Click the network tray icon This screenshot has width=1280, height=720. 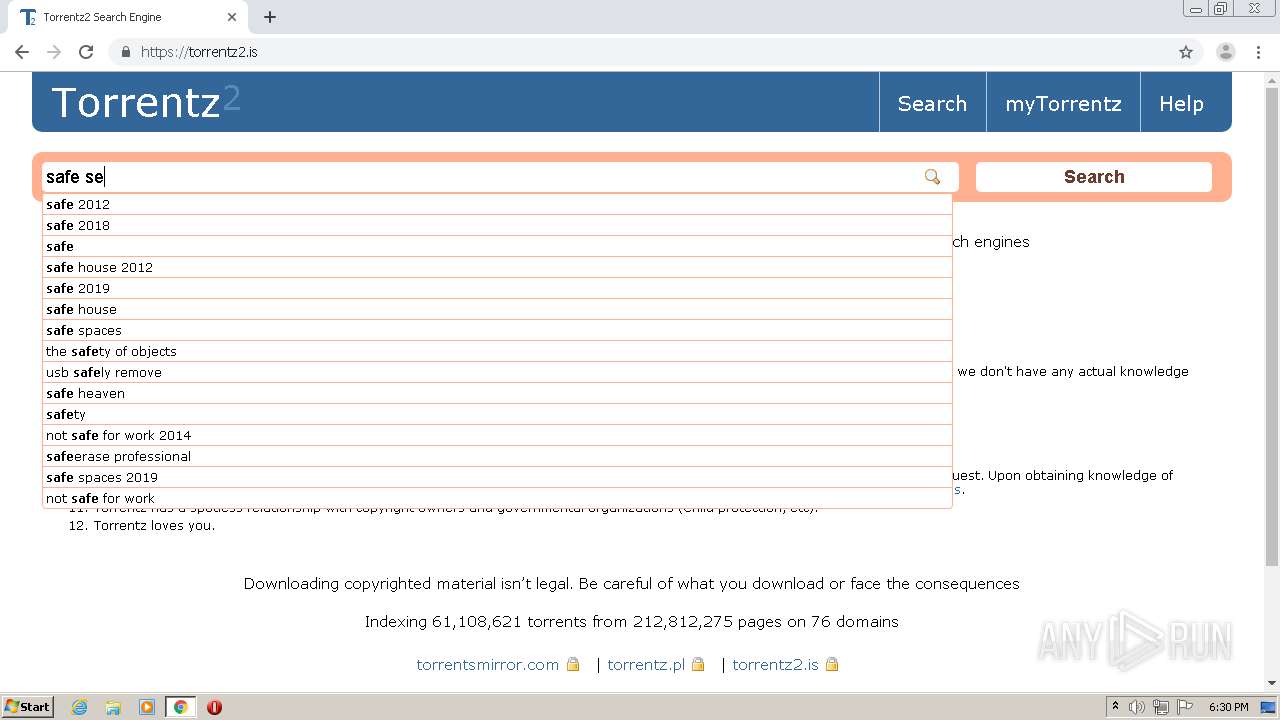(x=1160, y=707)
